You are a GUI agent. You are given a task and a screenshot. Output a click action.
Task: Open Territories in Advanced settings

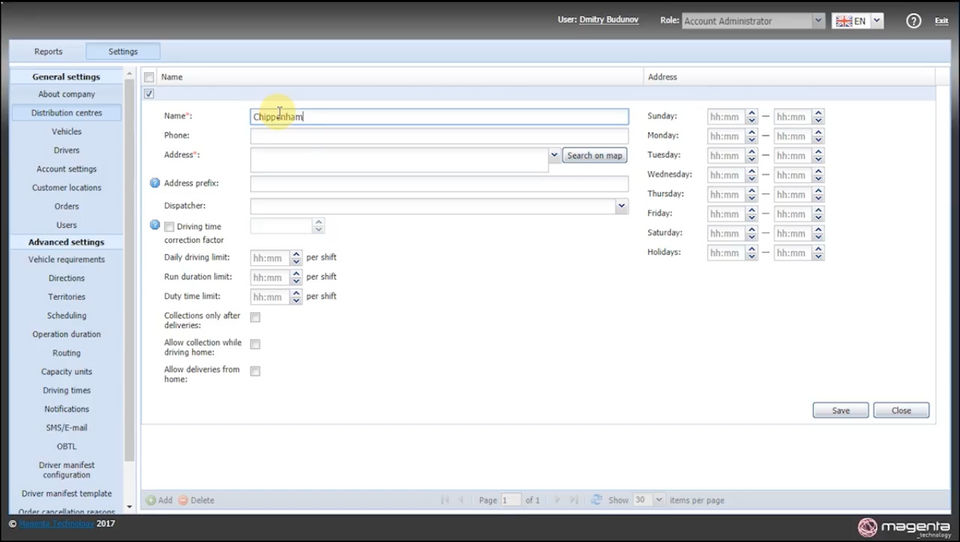point(67,296)
